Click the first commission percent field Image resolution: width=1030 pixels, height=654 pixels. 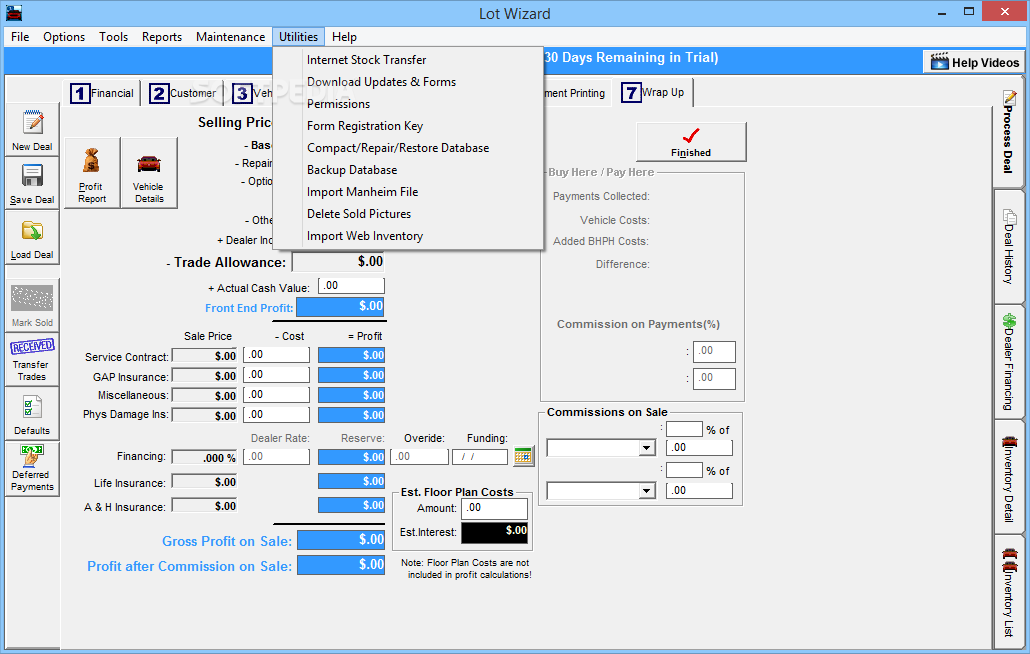[684, 429]
